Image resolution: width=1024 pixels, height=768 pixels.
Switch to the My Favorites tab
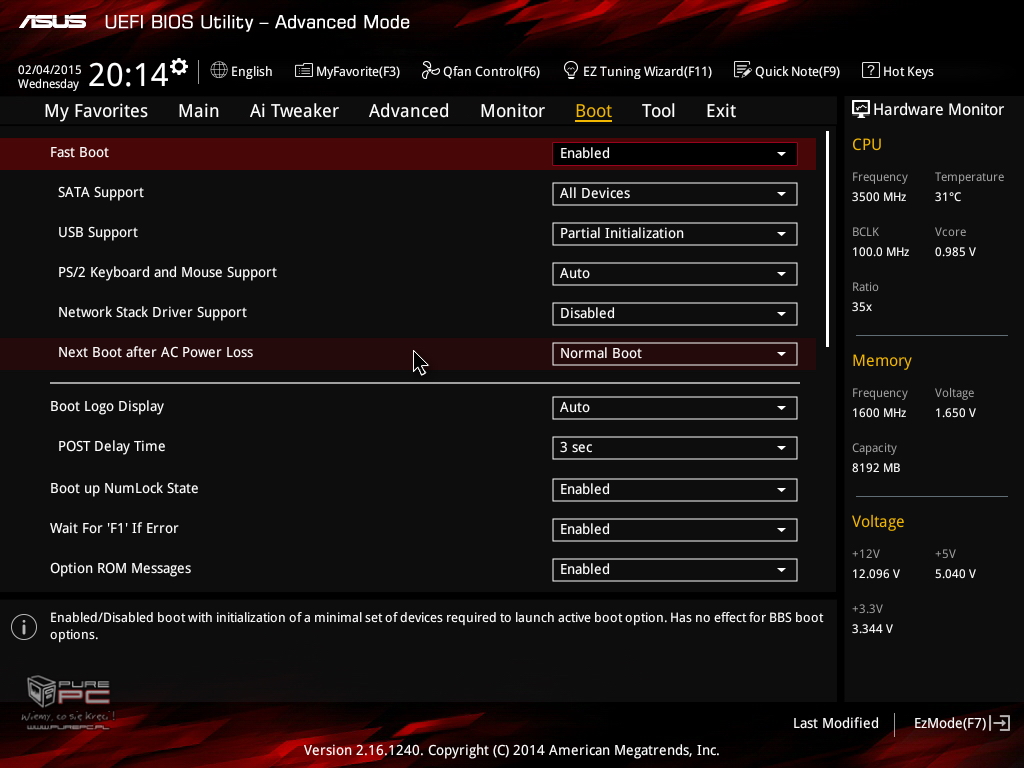tap(96, 111)
